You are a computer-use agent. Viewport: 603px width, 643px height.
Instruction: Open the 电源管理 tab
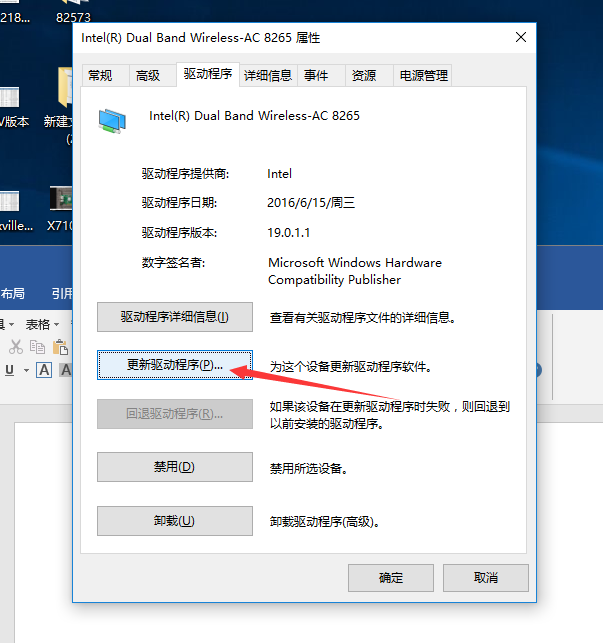tap(423, 75)
